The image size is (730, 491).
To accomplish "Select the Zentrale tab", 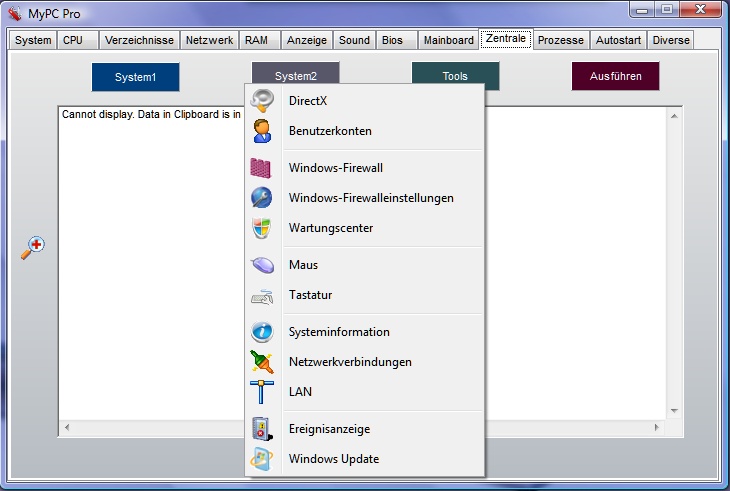I will coord(506,39).
